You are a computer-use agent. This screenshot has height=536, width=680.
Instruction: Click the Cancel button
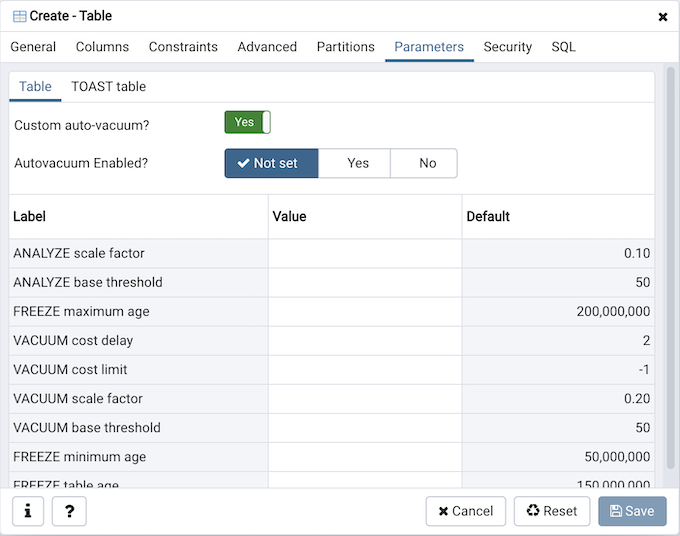[x=465, y=511]
